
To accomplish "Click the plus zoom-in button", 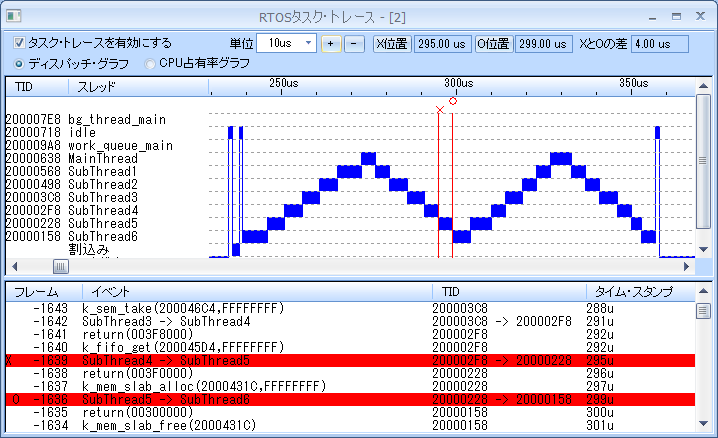I will pyautogui.click(x=332, y=44).
